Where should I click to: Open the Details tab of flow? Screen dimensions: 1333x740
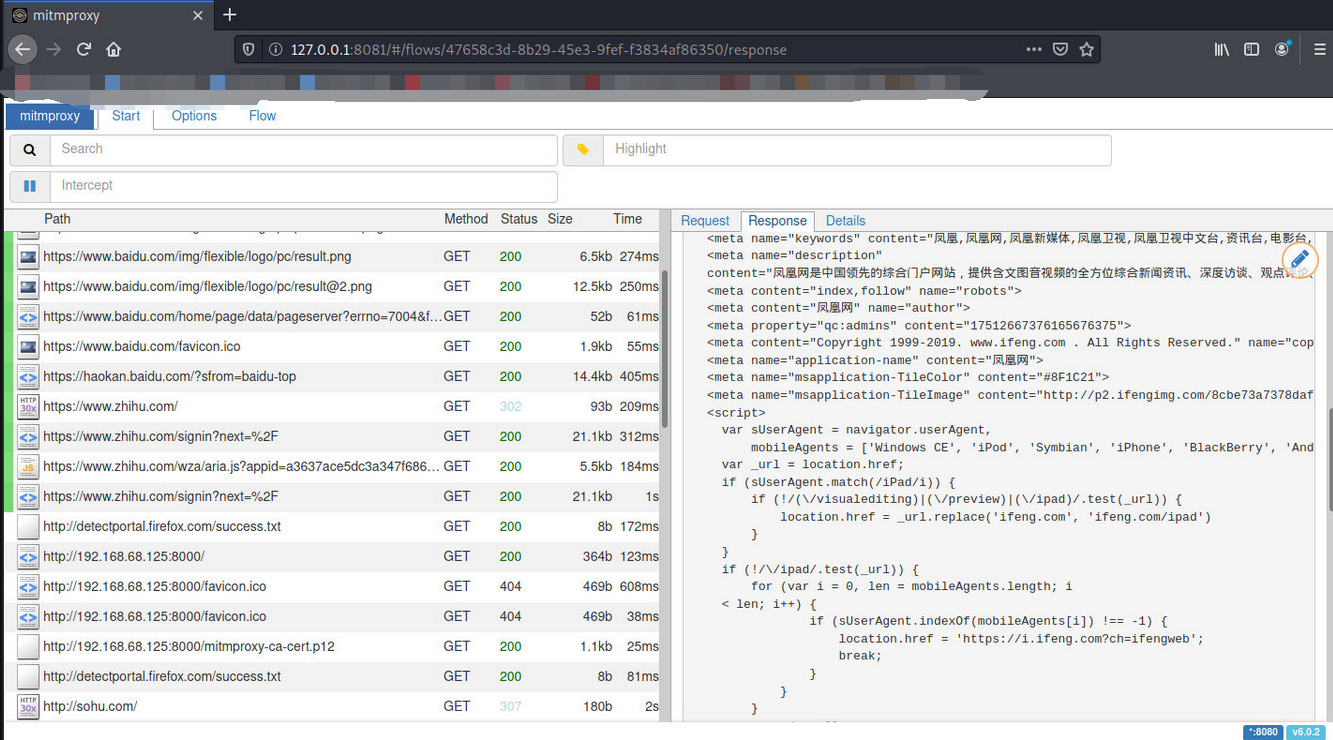[845, 221]
